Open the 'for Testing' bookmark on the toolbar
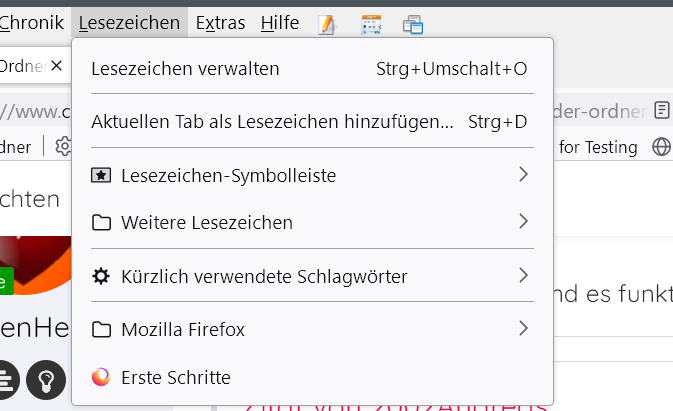Viewport: 673px width, 411px height. [598, 147]
